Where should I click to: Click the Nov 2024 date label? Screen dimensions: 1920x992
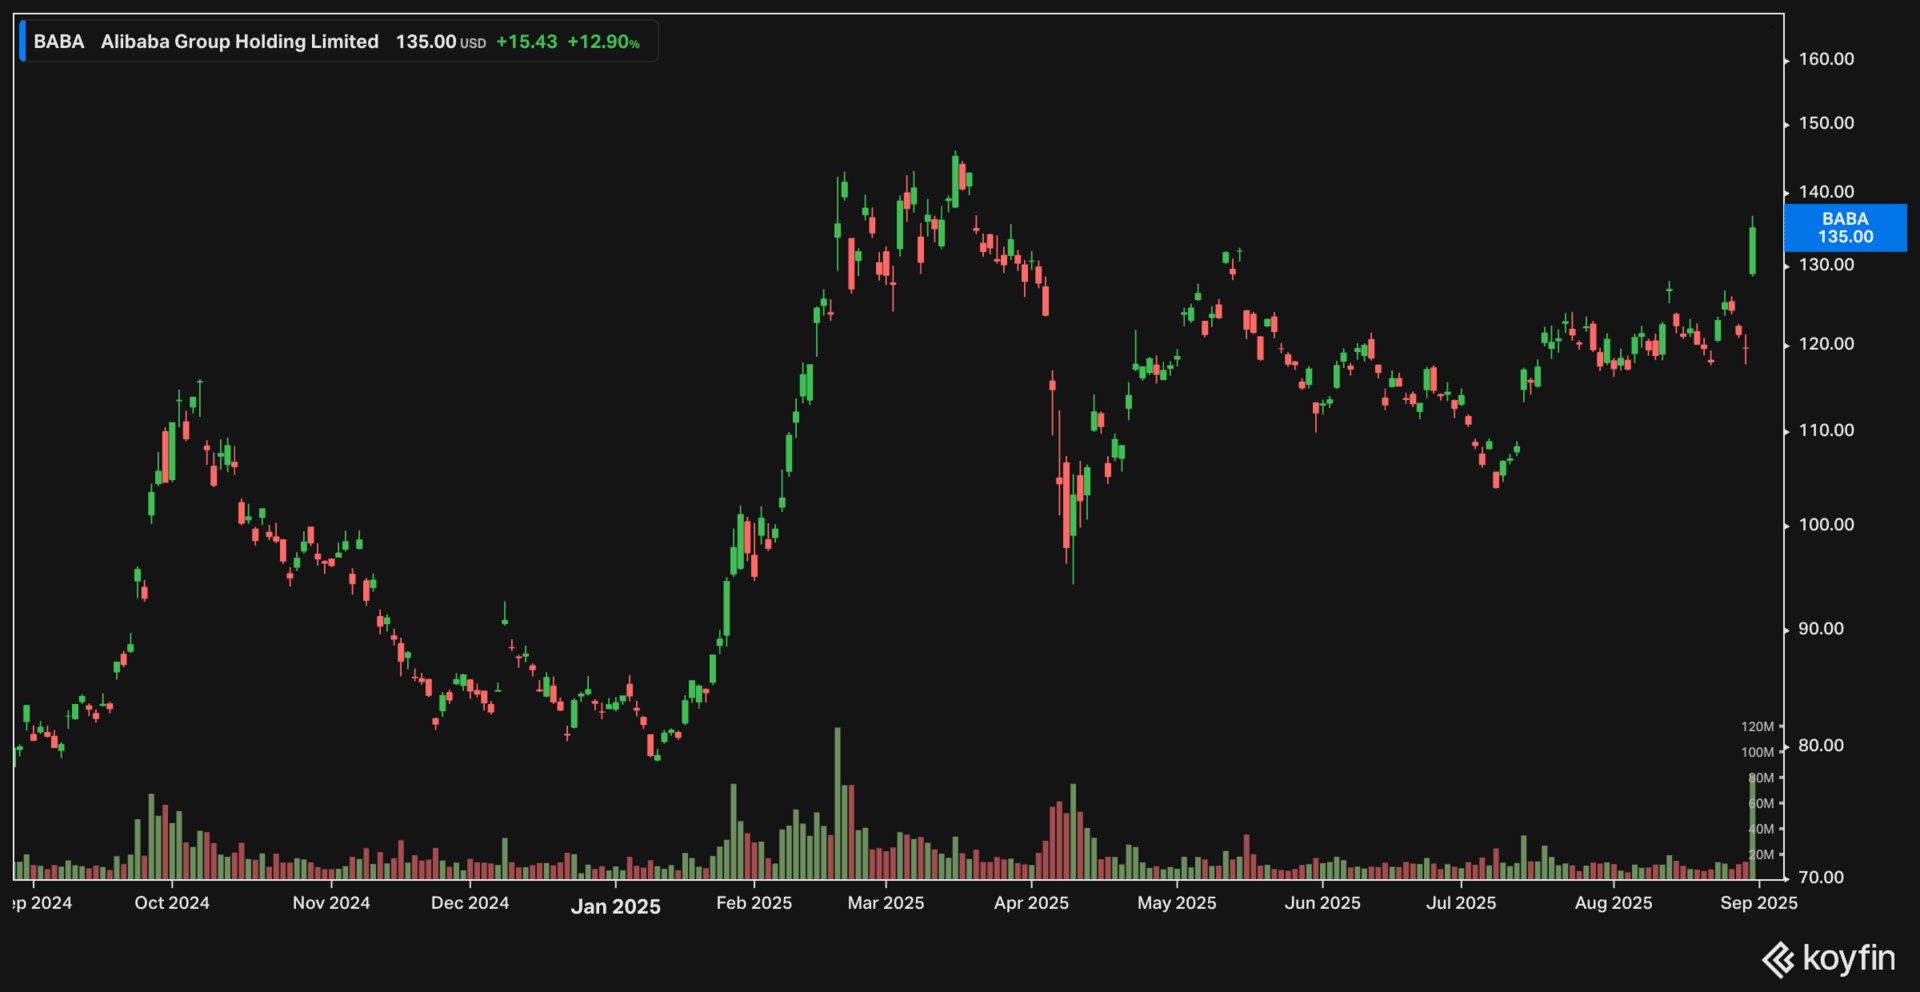(x=331, y=903)
